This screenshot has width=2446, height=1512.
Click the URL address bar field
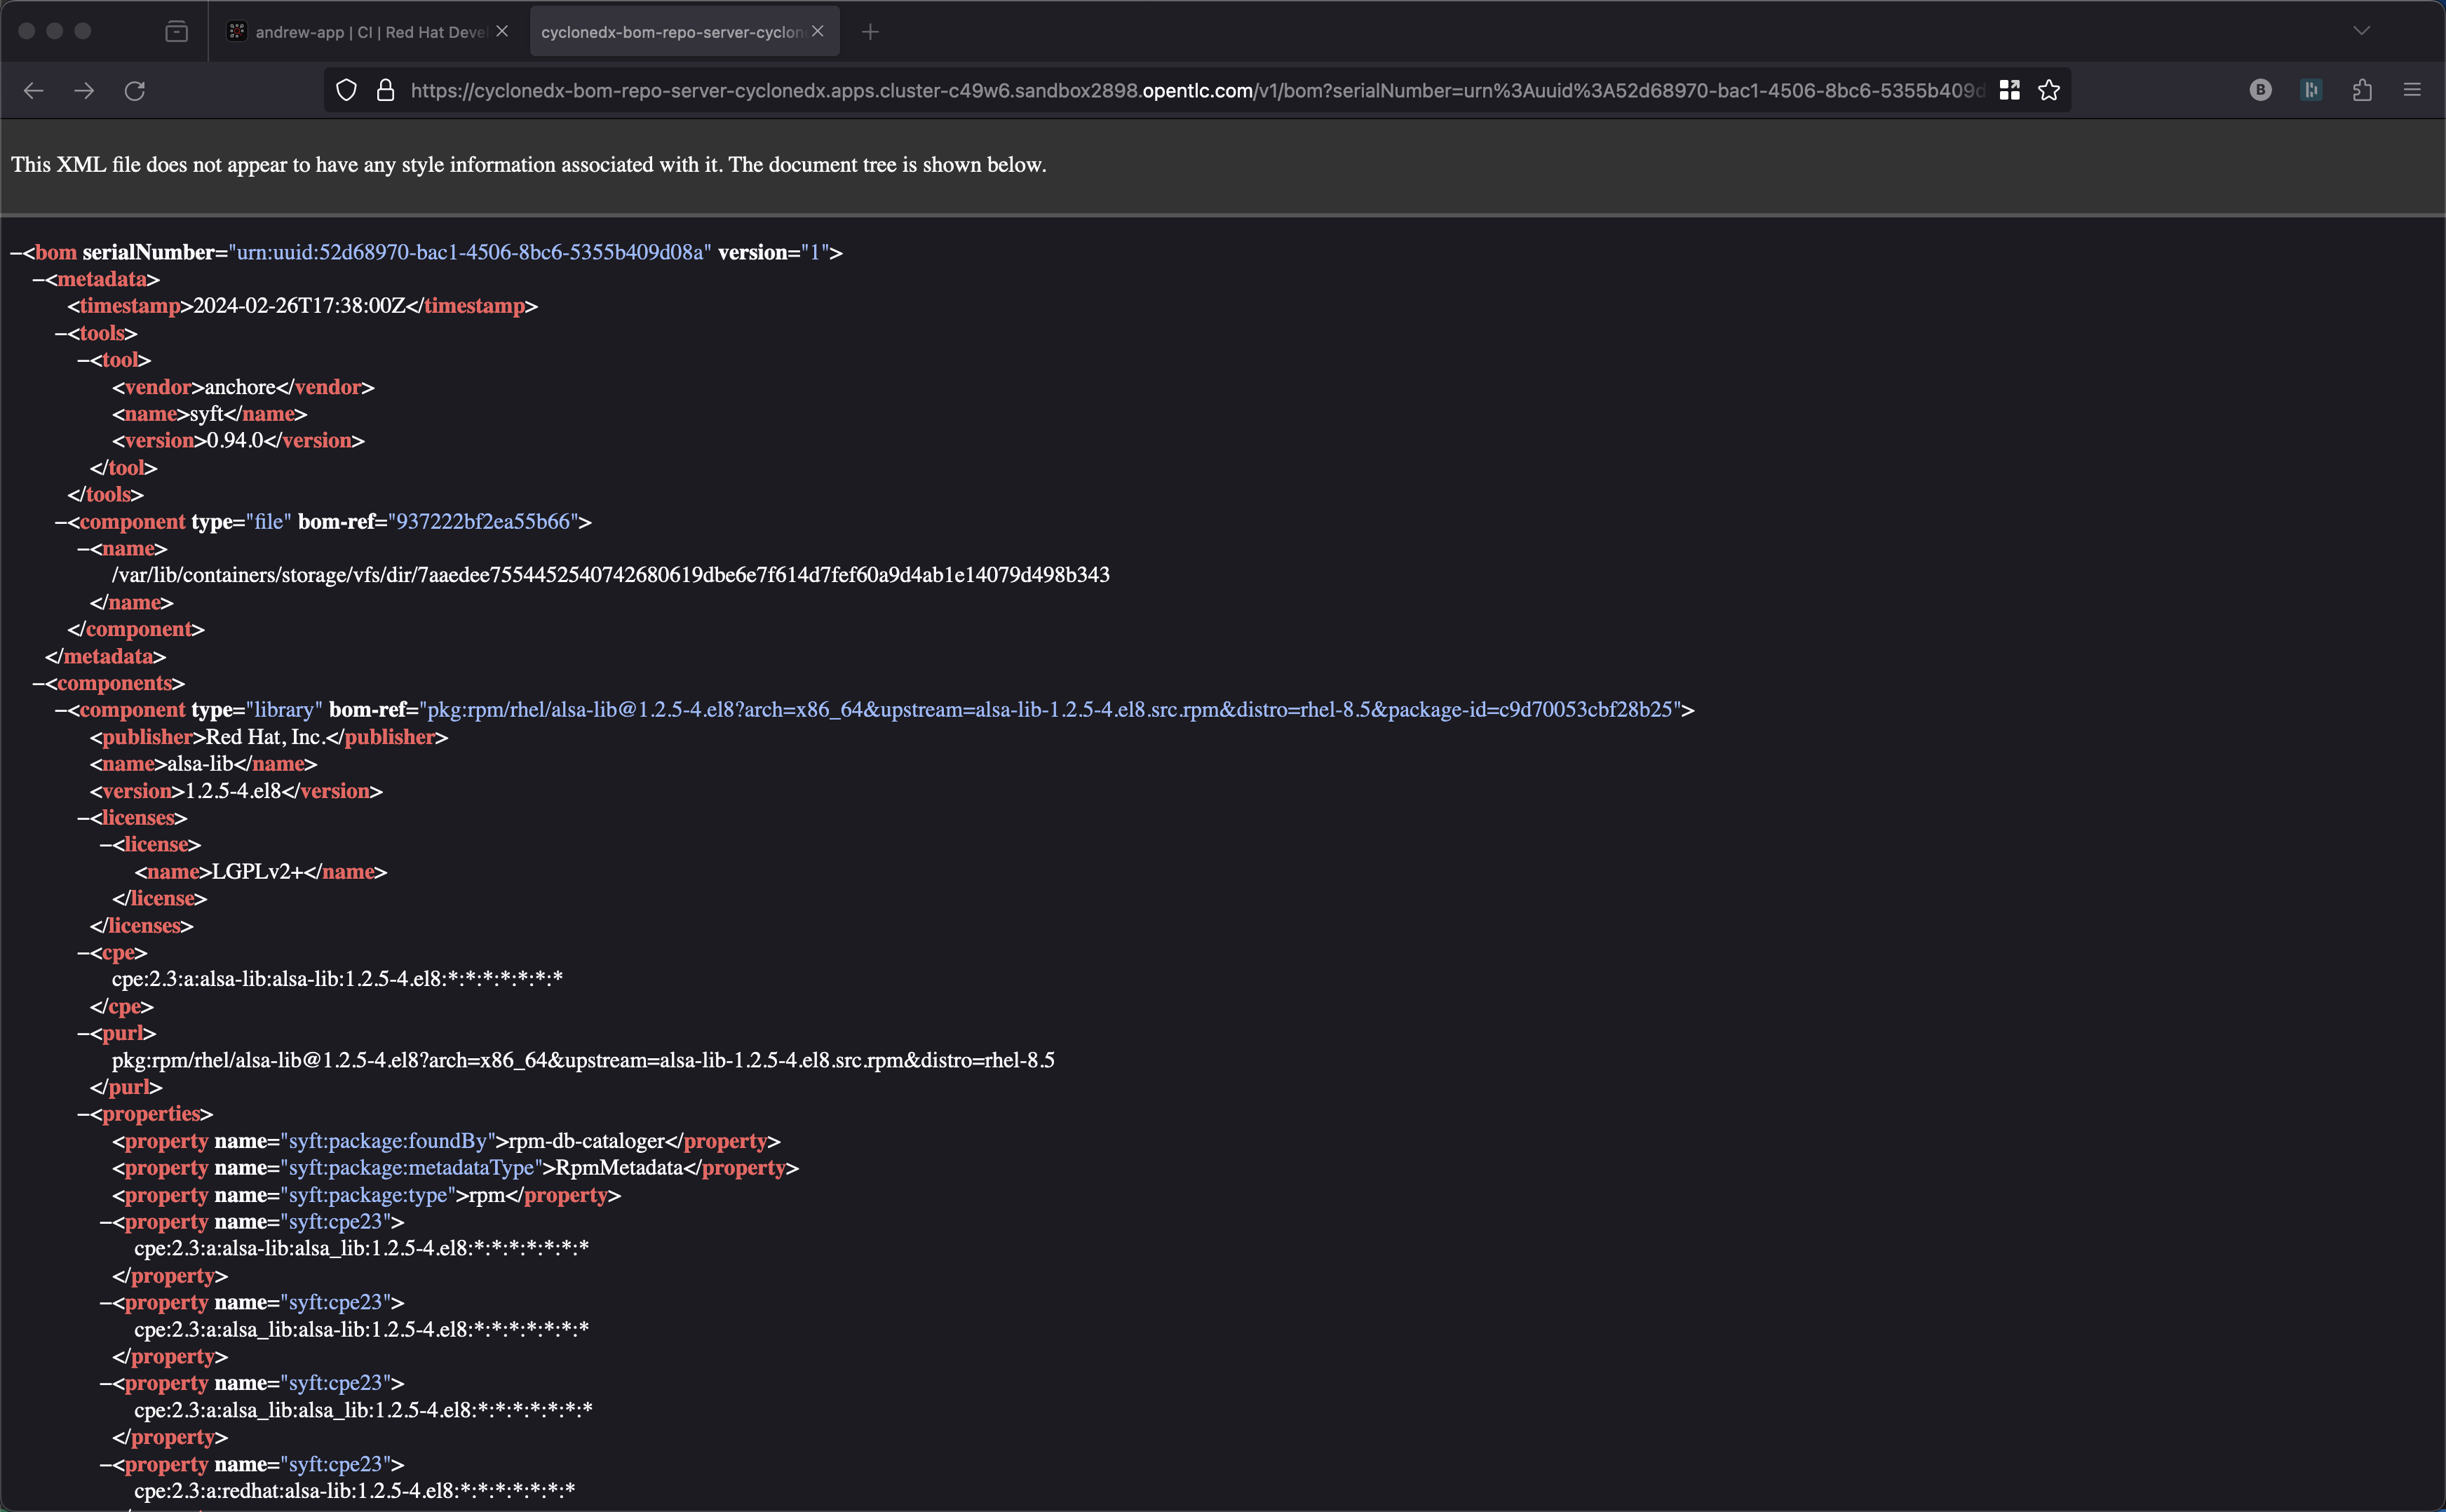[1190, 91]
